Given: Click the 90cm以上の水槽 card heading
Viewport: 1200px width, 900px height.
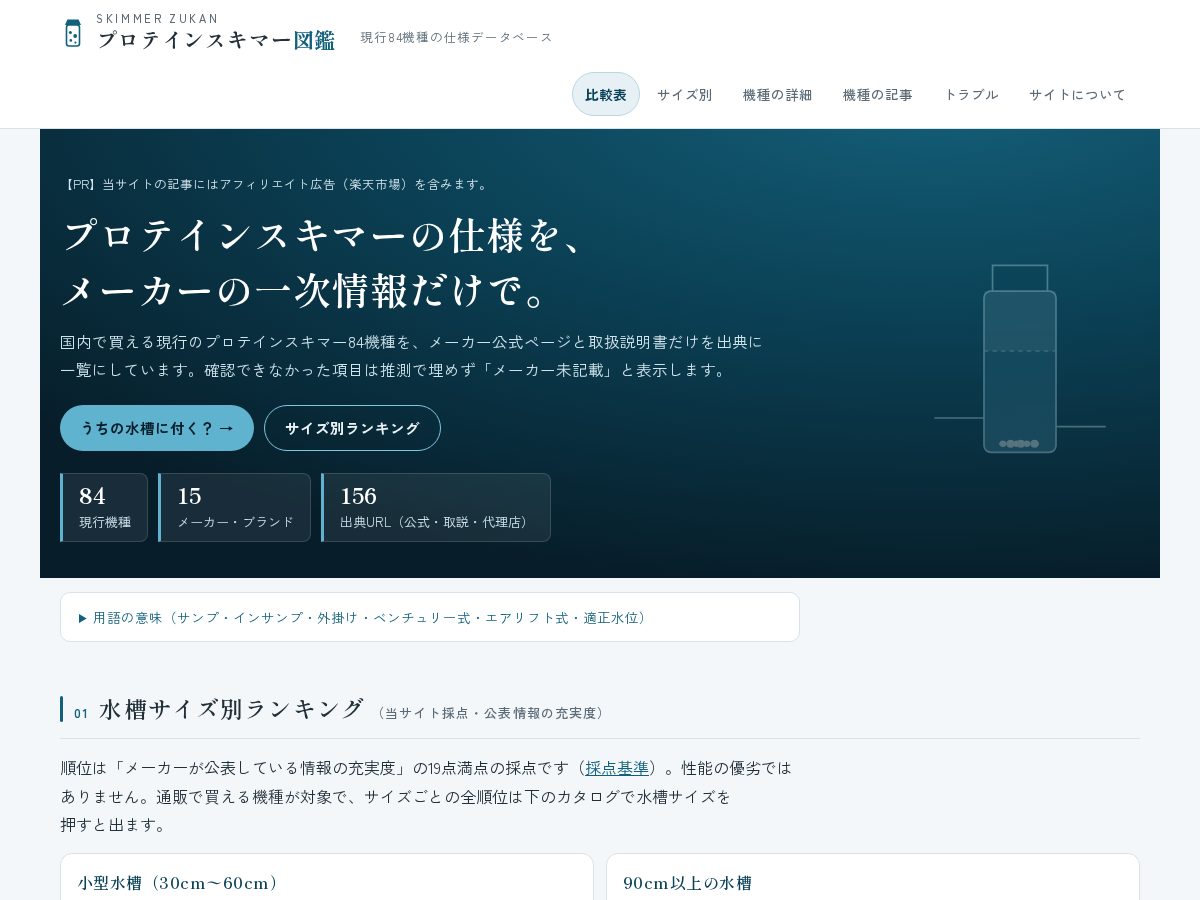Looking at the screenshot, I should (687, 883).
